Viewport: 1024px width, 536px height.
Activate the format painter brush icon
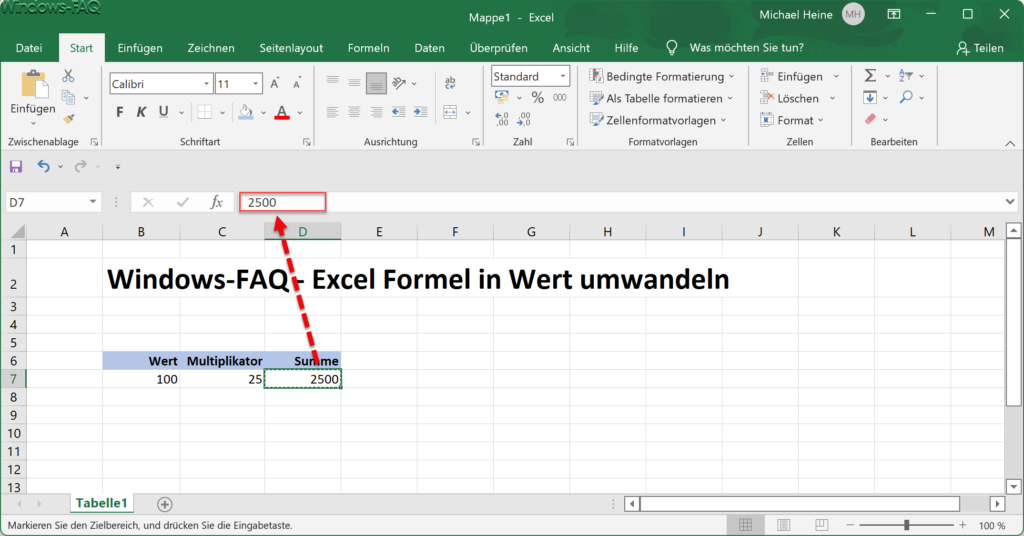pos(69,119)
